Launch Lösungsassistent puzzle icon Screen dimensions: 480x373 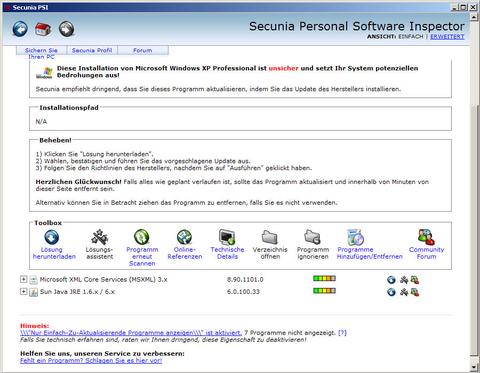pyautogui.click(x=99, y=237)
